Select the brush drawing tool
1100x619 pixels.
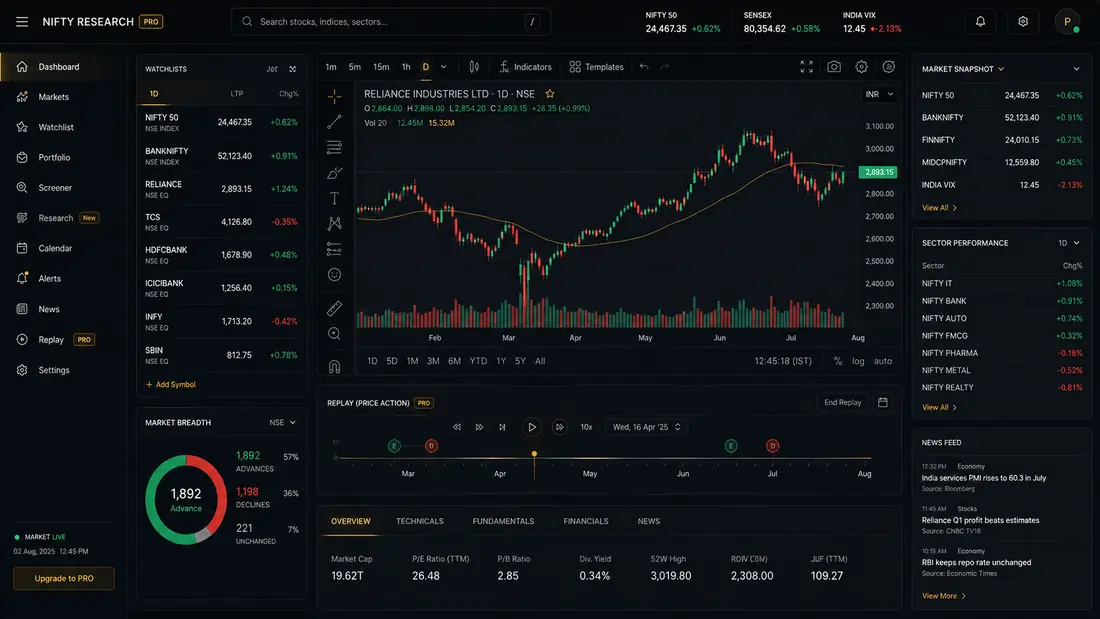point(335,173)
